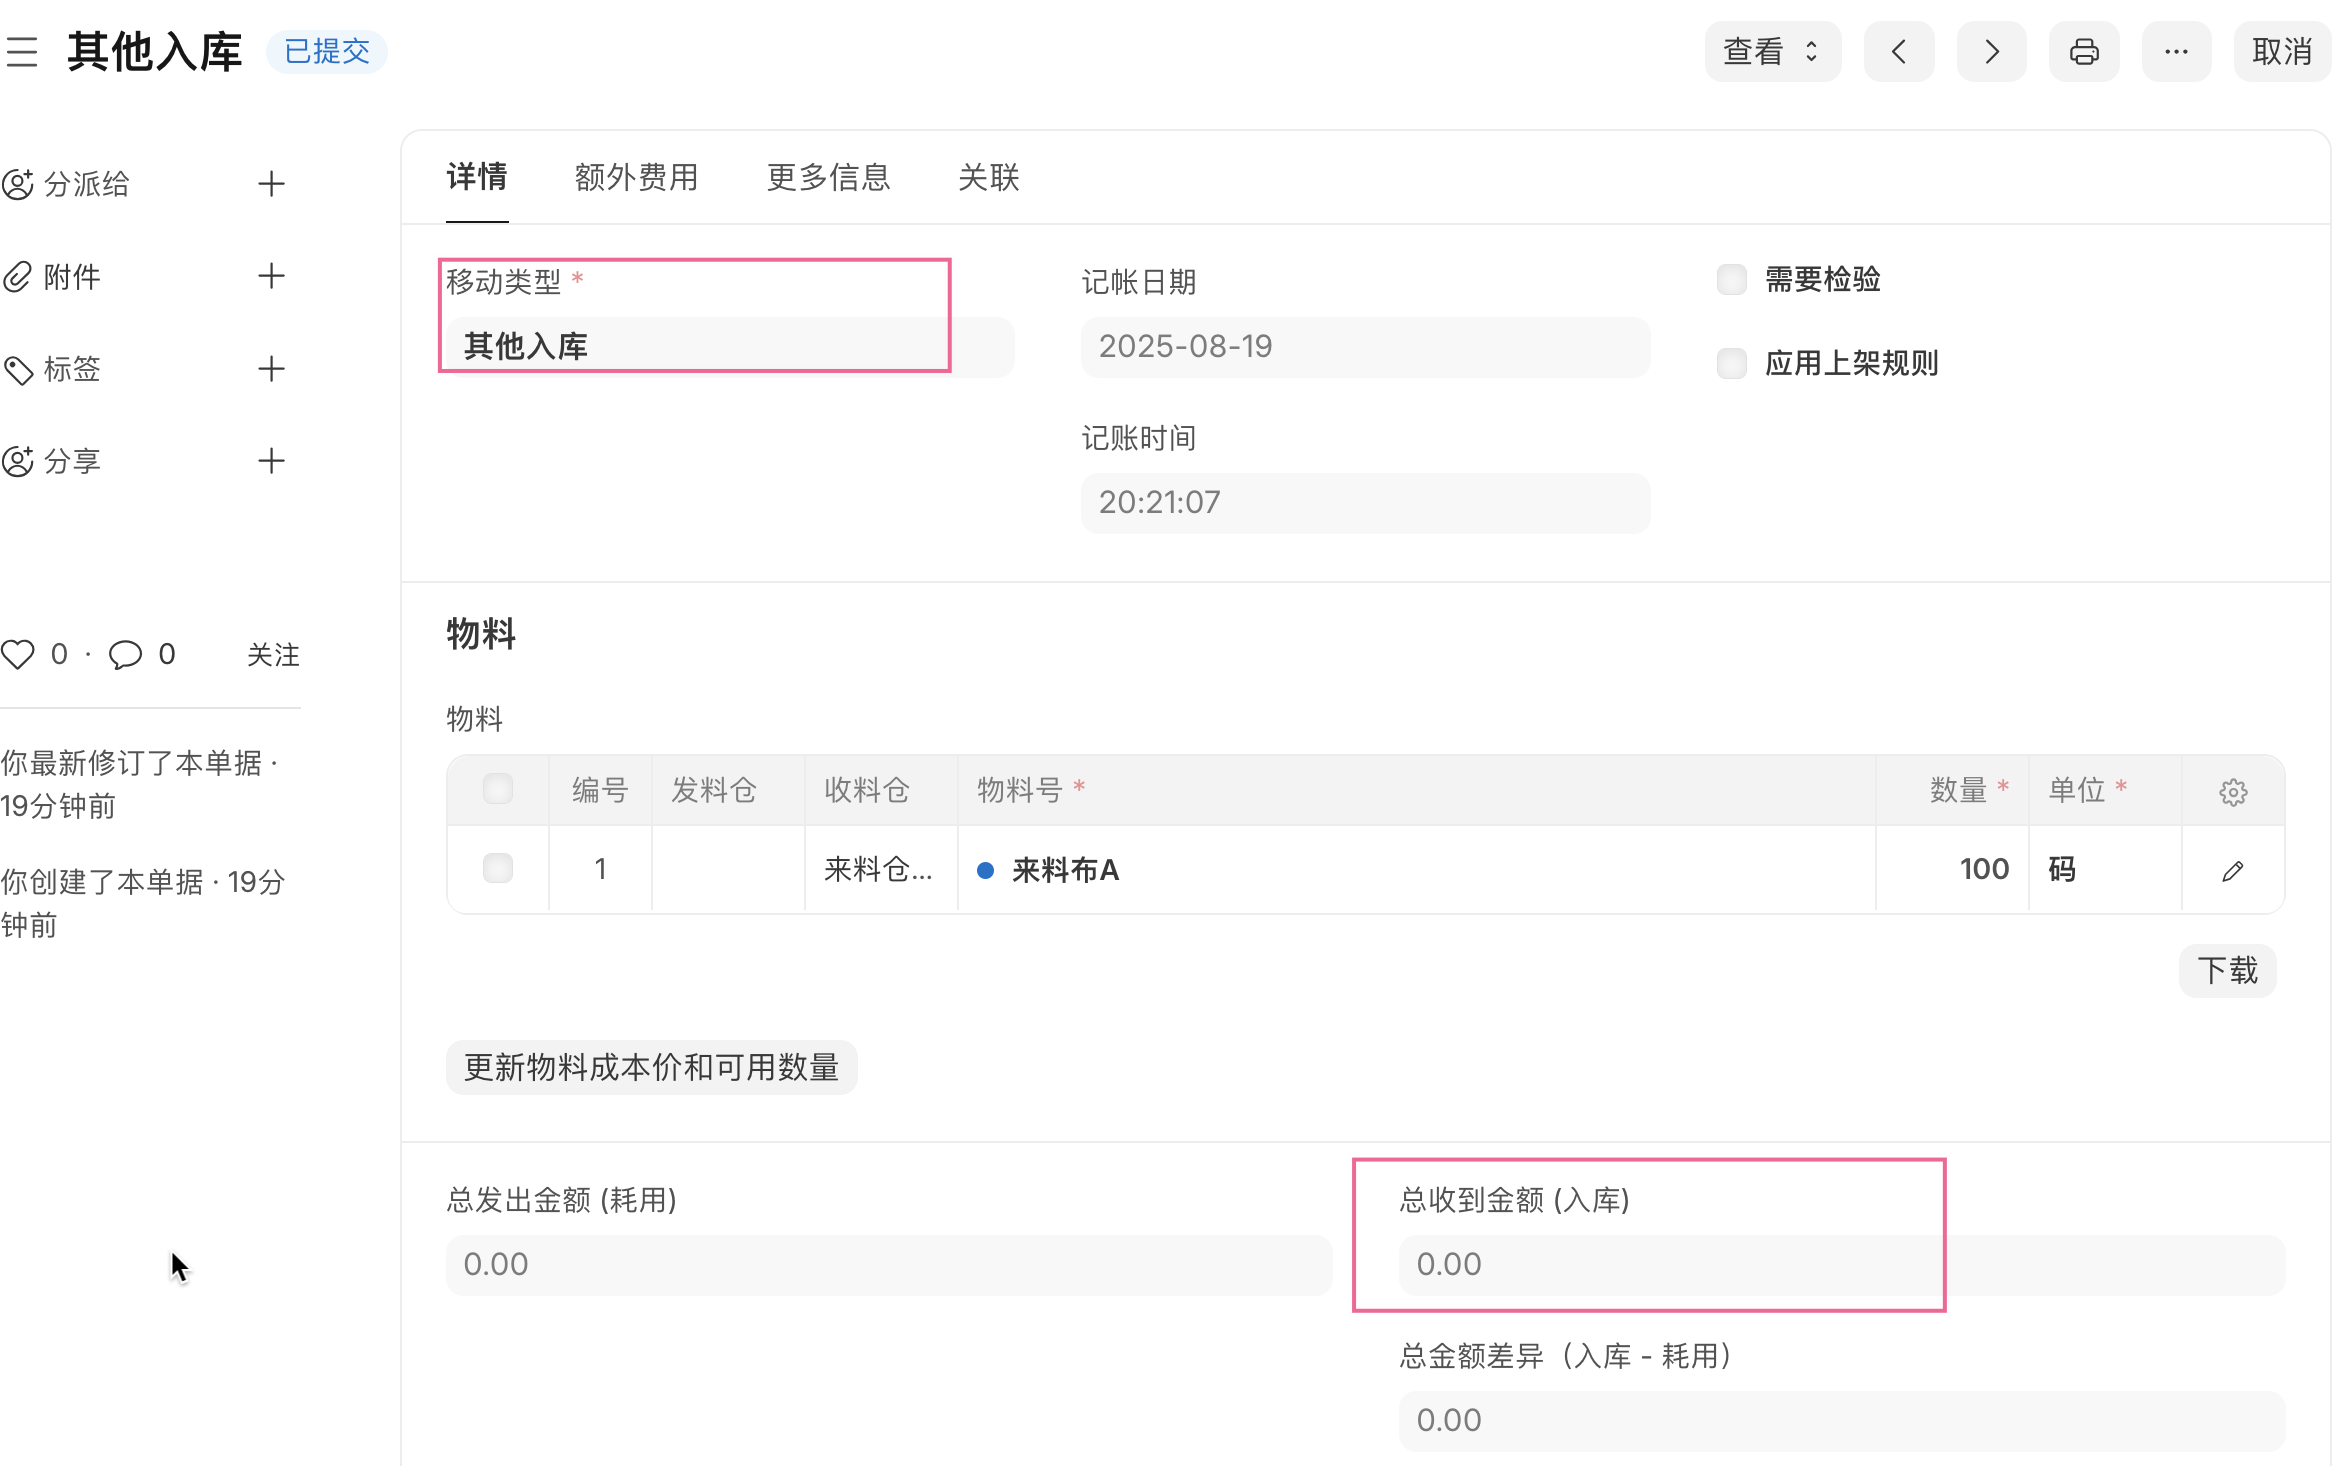The height and width of the screenshot is (1466, 2350).
Task: Click the 下载 button below table
Action: [x=2227, y=971]
